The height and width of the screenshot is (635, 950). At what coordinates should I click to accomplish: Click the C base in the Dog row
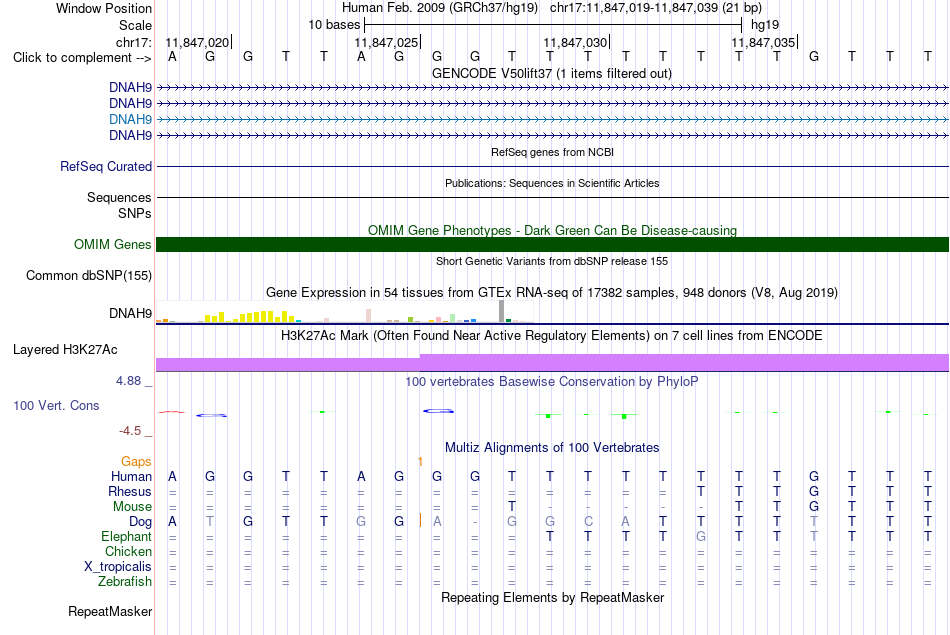point(588,522)
